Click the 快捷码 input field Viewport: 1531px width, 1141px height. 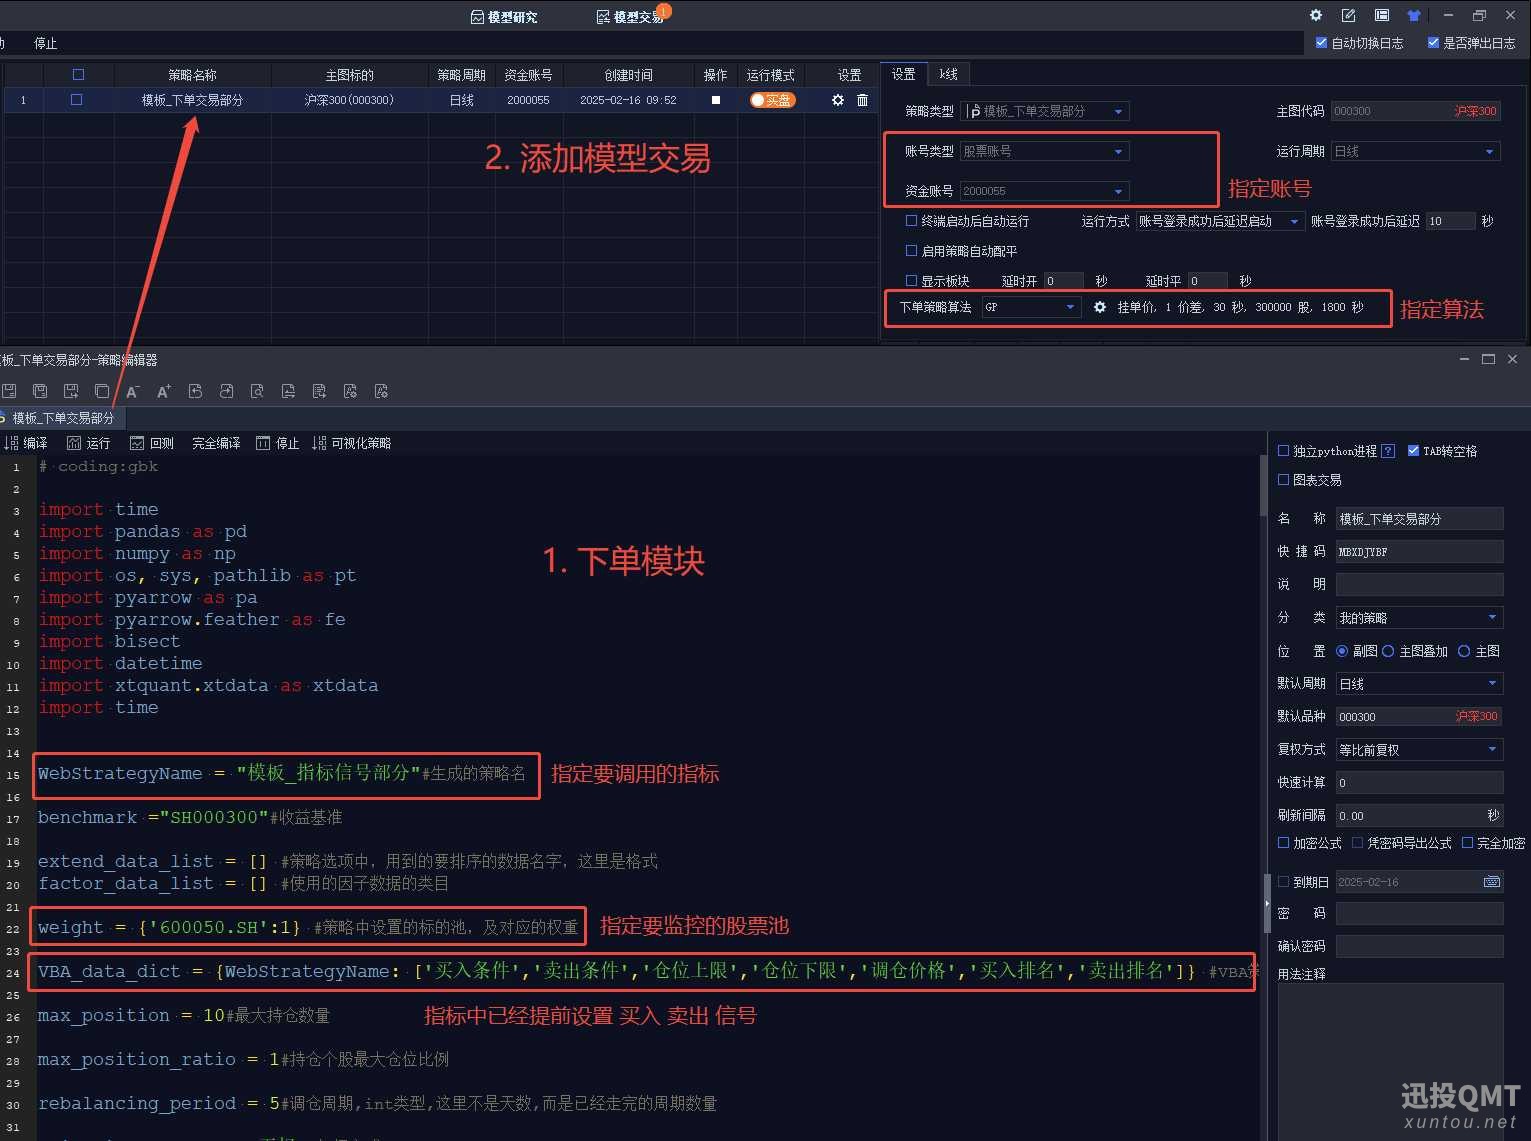click(1419, 552)
